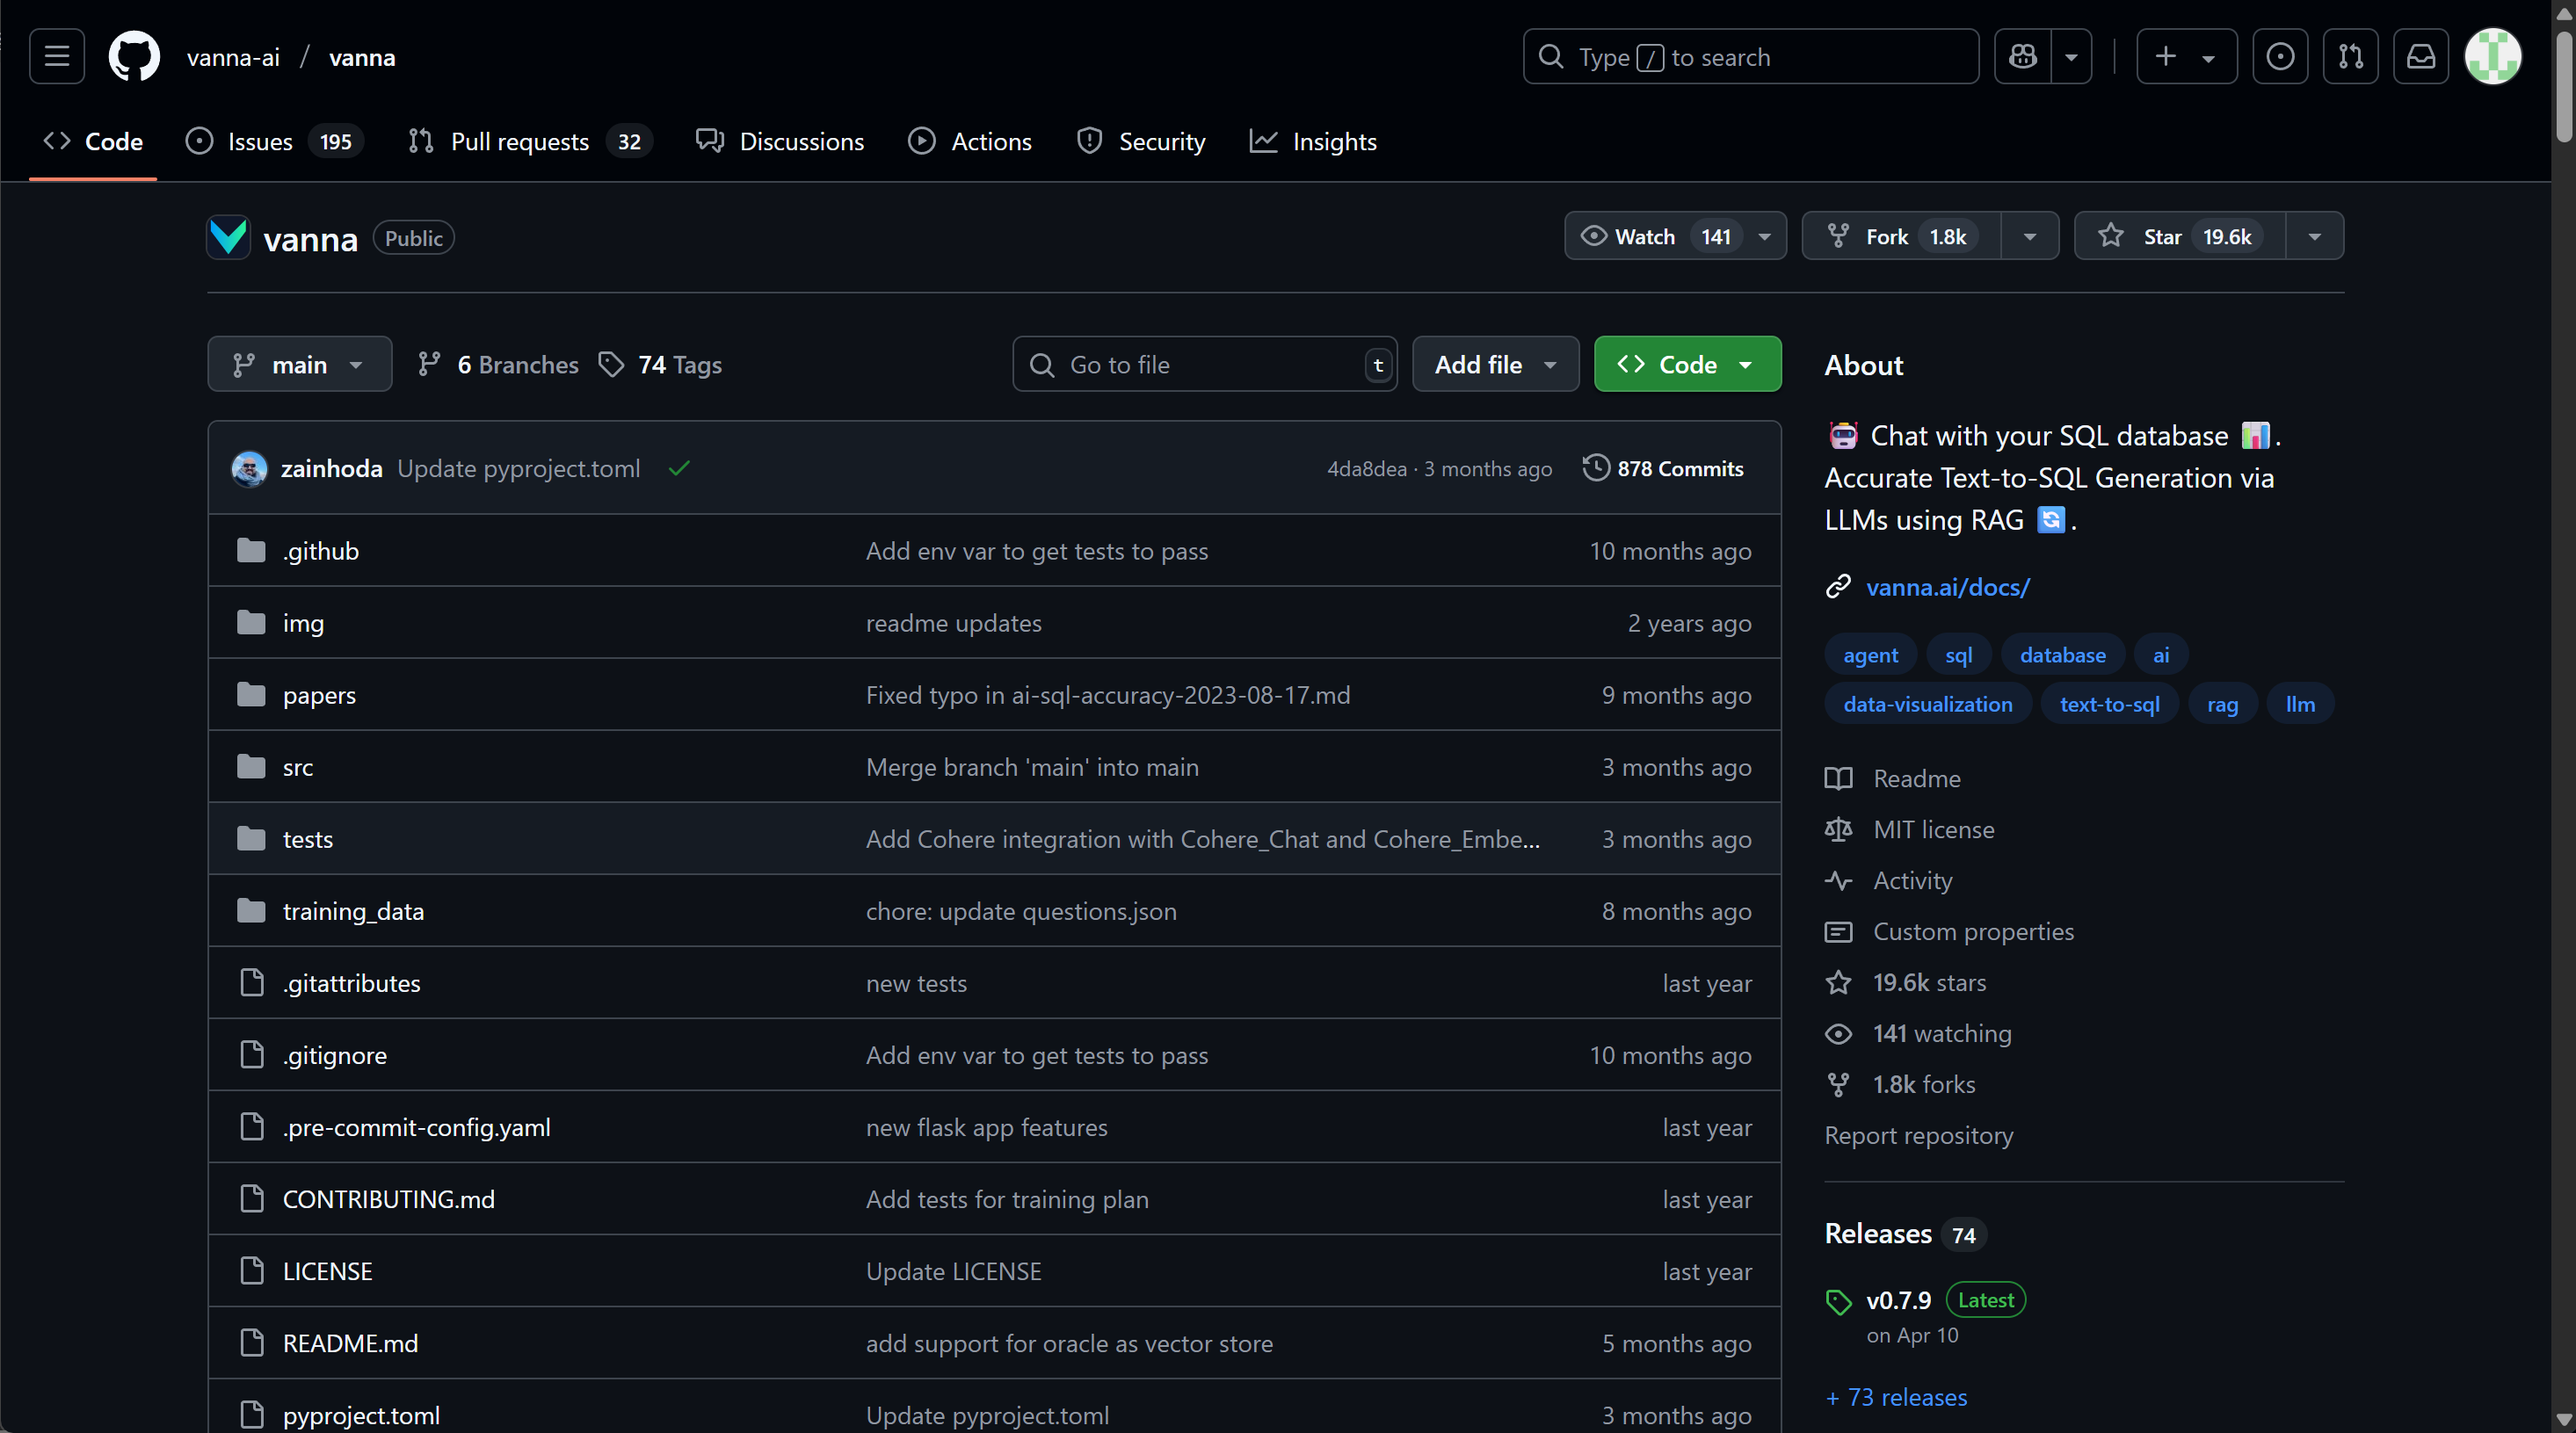The height and width of the screenshot is (1433, 2576).
Task: Open the Copilot chat icon
Action: 2023,57
